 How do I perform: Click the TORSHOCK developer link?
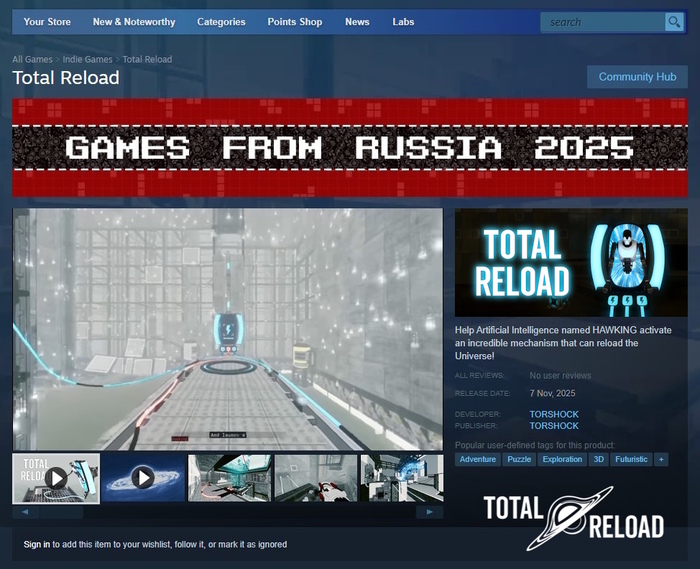(x=554, y=414)
